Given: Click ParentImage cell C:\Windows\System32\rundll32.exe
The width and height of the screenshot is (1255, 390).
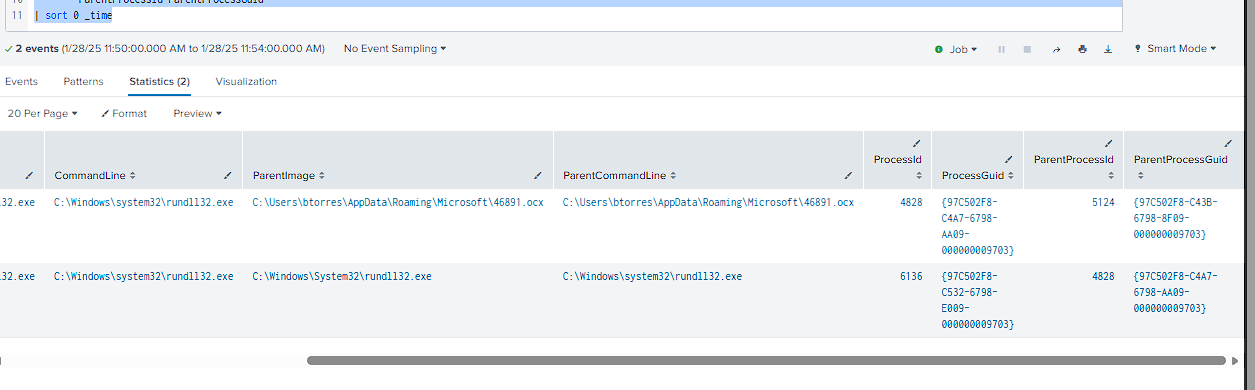Looking at the screenshot, I should [342, 276].
